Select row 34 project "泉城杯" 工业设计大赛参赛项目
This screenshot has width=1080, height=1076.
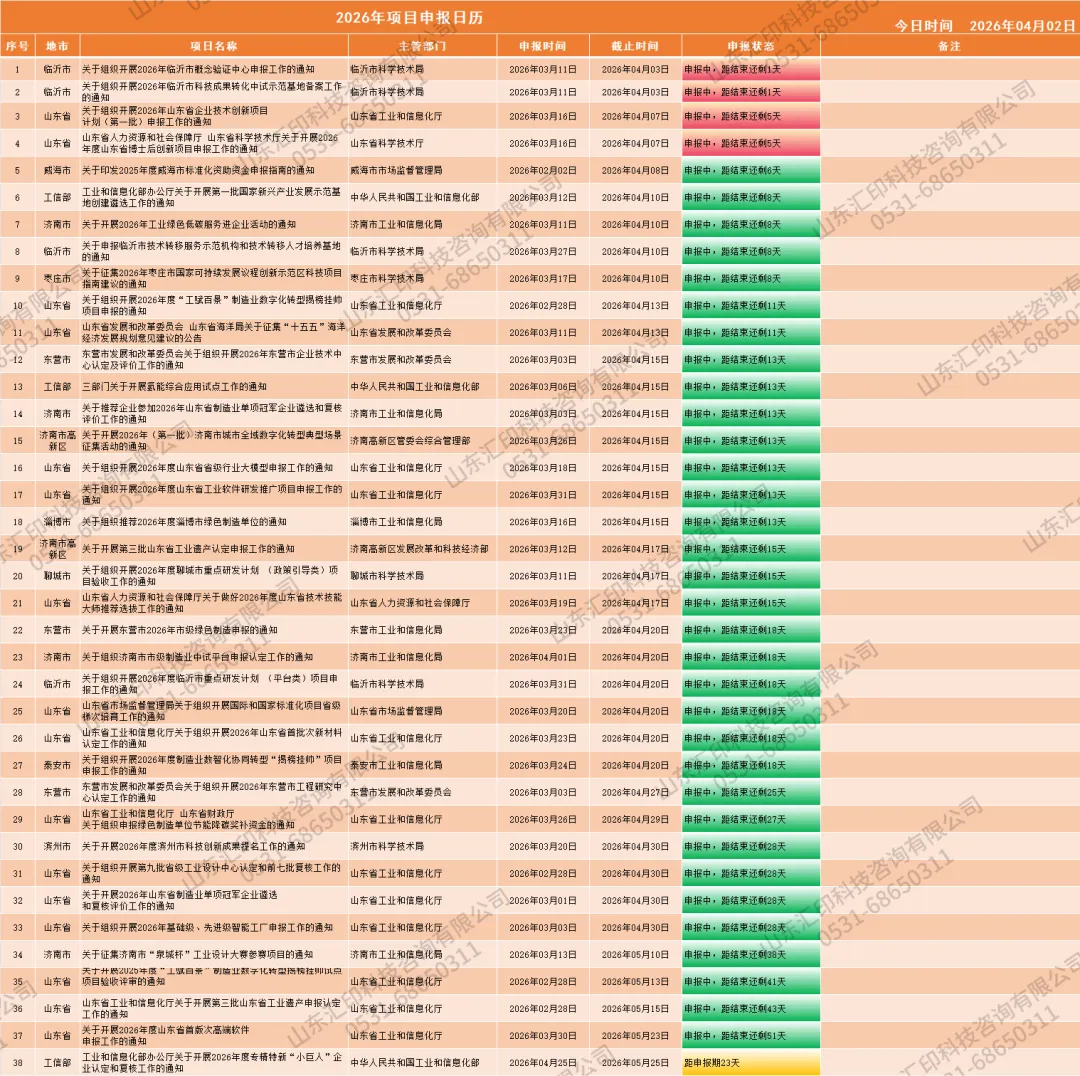click(x=198, y=954)
